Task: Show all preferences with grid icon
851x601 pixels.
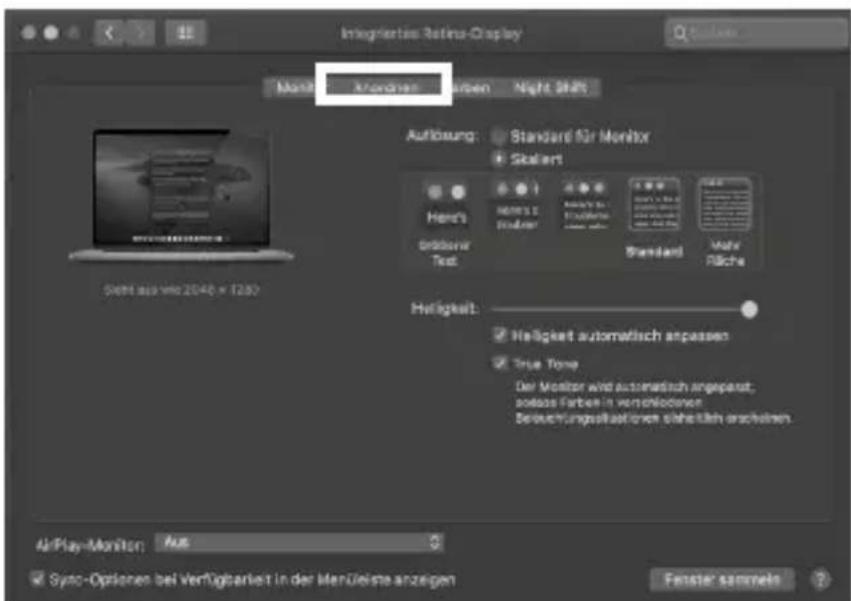Action: tap(186, 34)
